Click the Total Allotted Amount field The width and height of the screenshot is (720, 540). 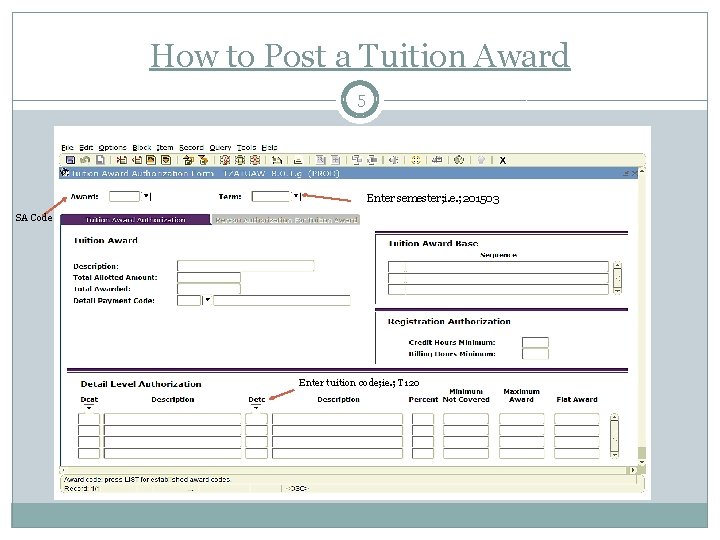[x=209, y=277]
